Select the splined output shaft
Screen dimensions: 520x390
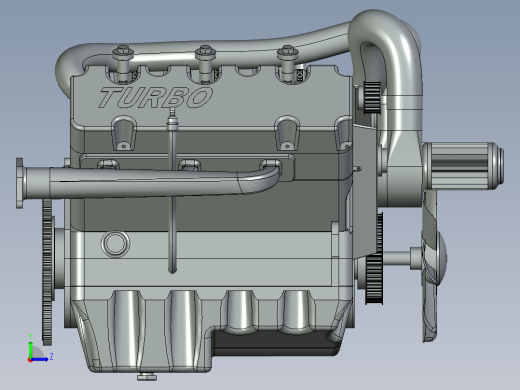tap(463, 166)
